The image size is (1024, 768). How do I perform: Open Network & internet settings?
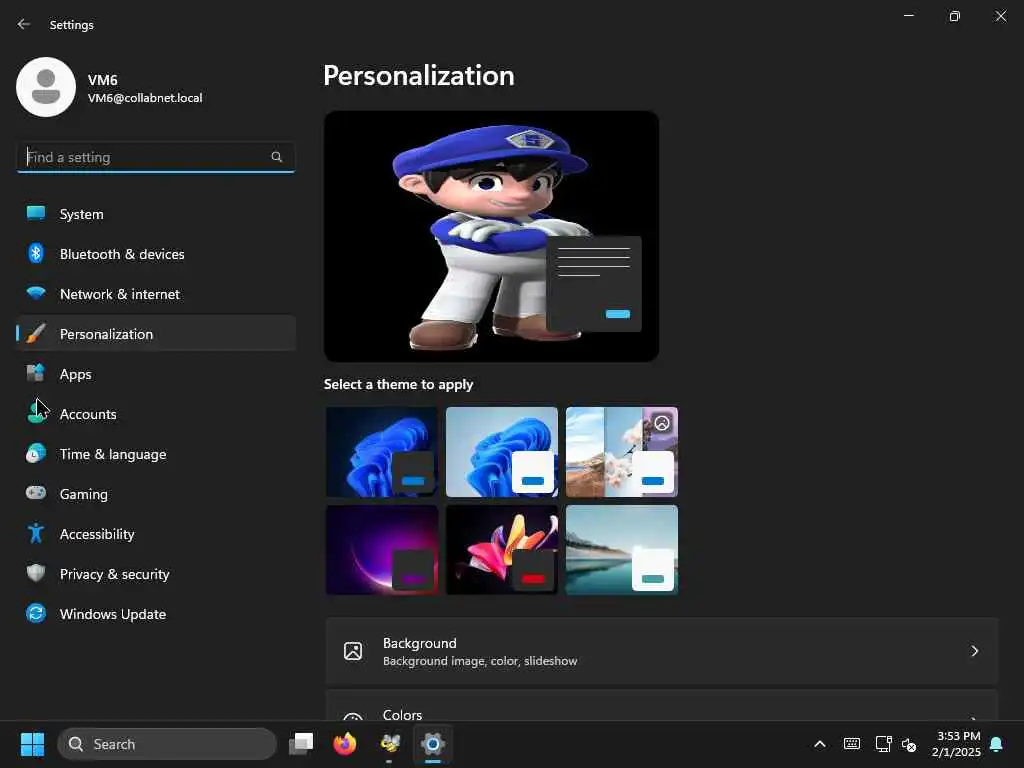156,294
